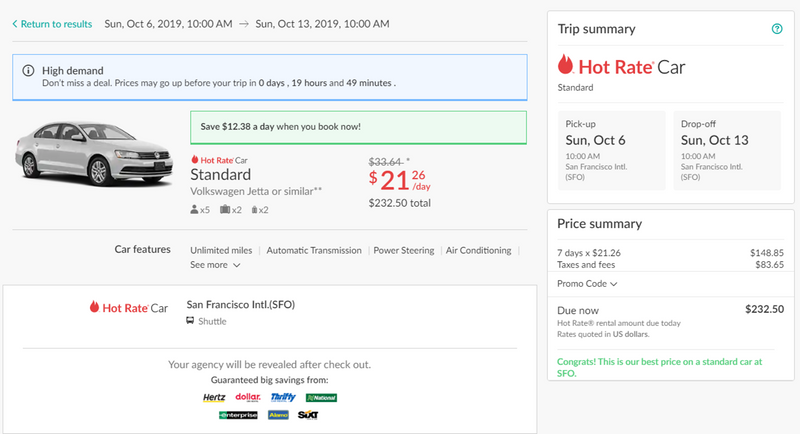Click the pick-up date Sun, Oct 6, 2019 header text
Screen dimensions: 800x434
pyautogui.click(x=168, y=24)
